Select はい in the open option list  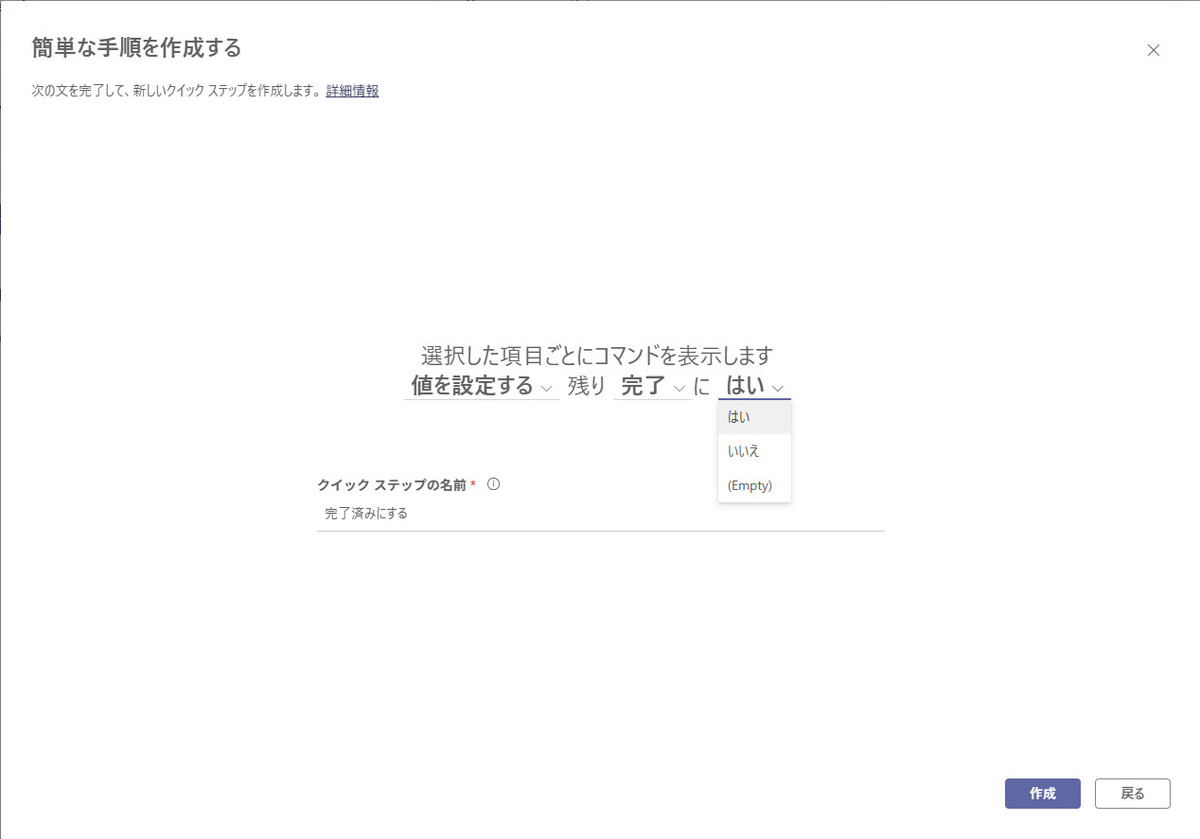click(x=754, y=417)
